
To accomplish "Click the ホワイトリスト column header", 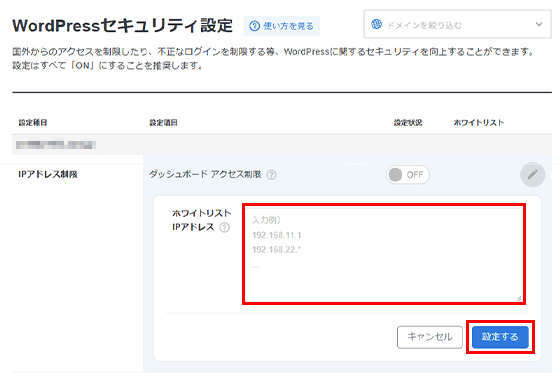I will point(479,123).
